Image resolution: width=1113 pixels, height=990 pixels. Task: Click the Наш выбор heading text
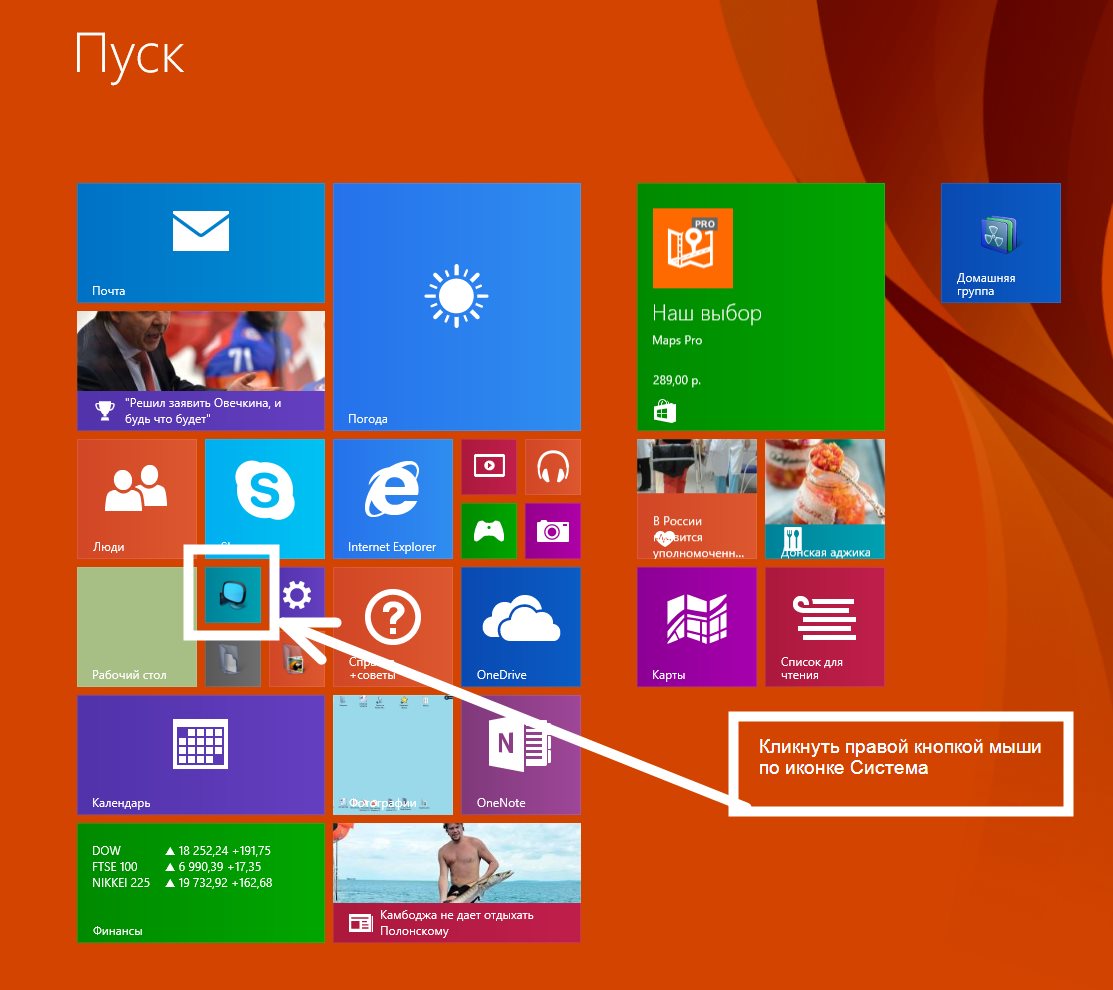point(707,313)
